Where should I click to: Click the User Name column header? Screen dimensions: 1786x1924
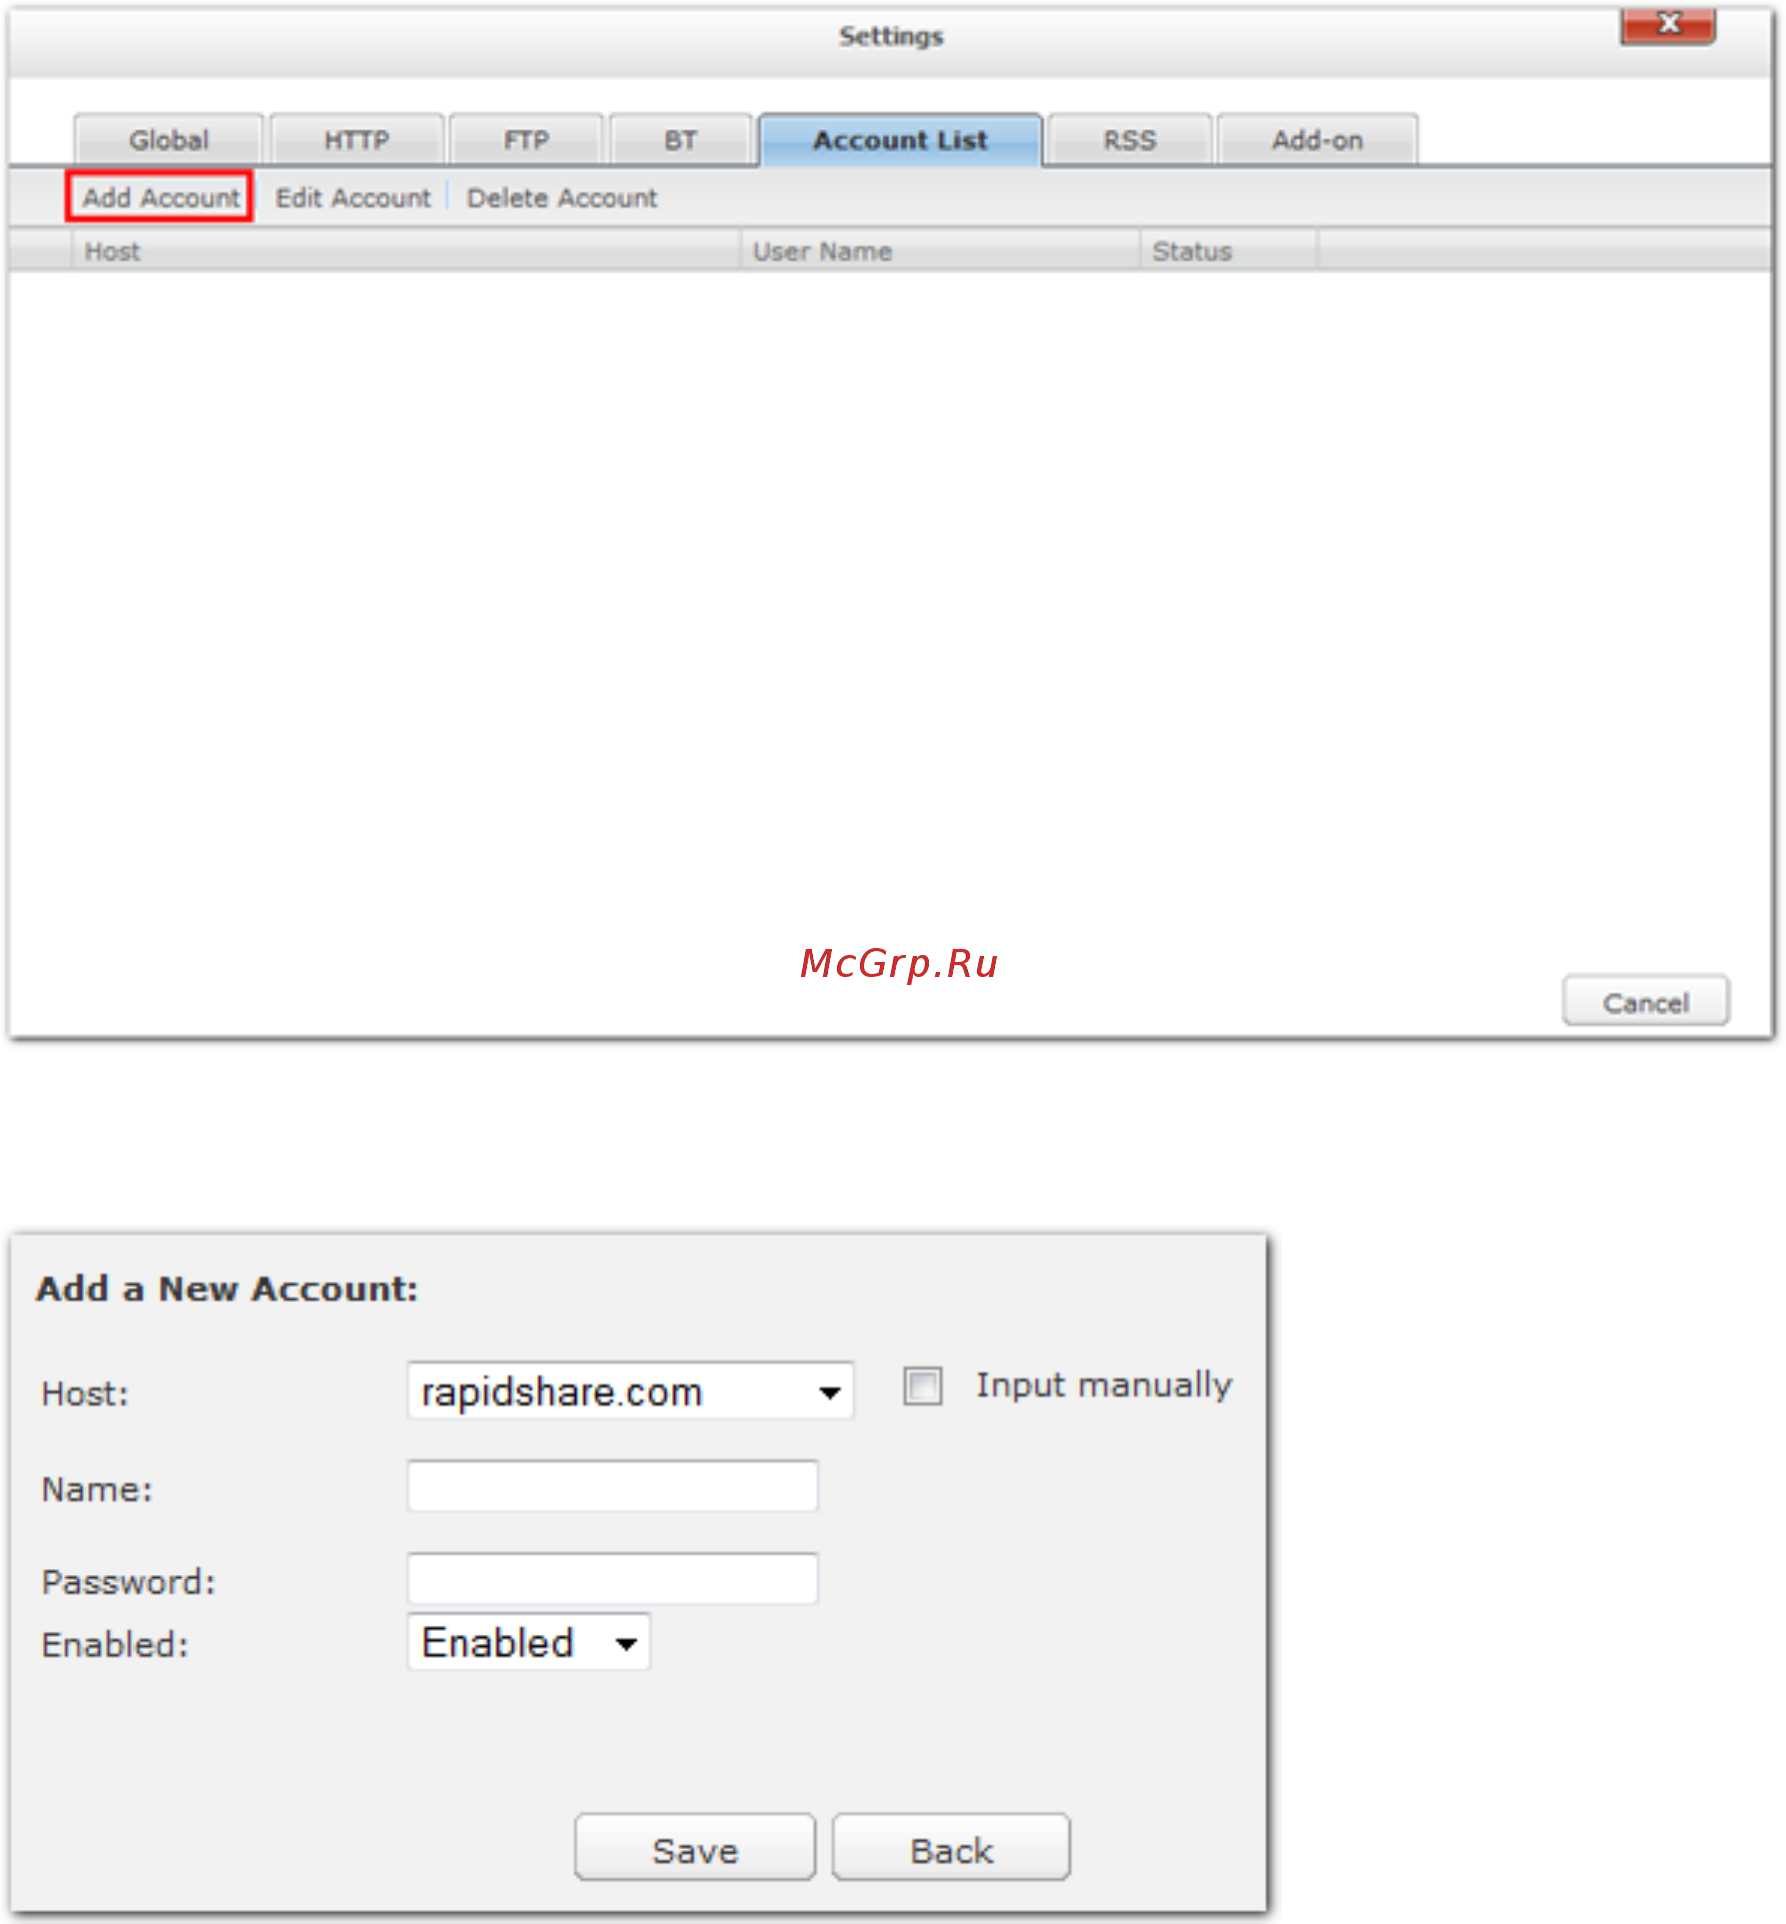[941, 251]
